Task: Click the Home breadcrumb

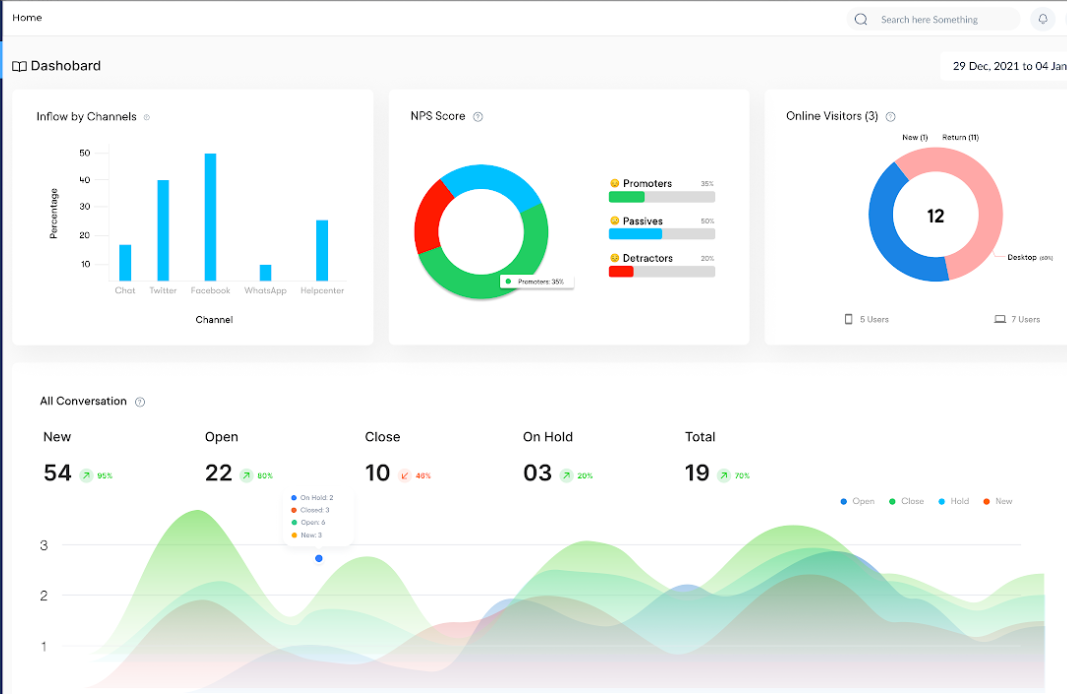Action: (27, 18)
